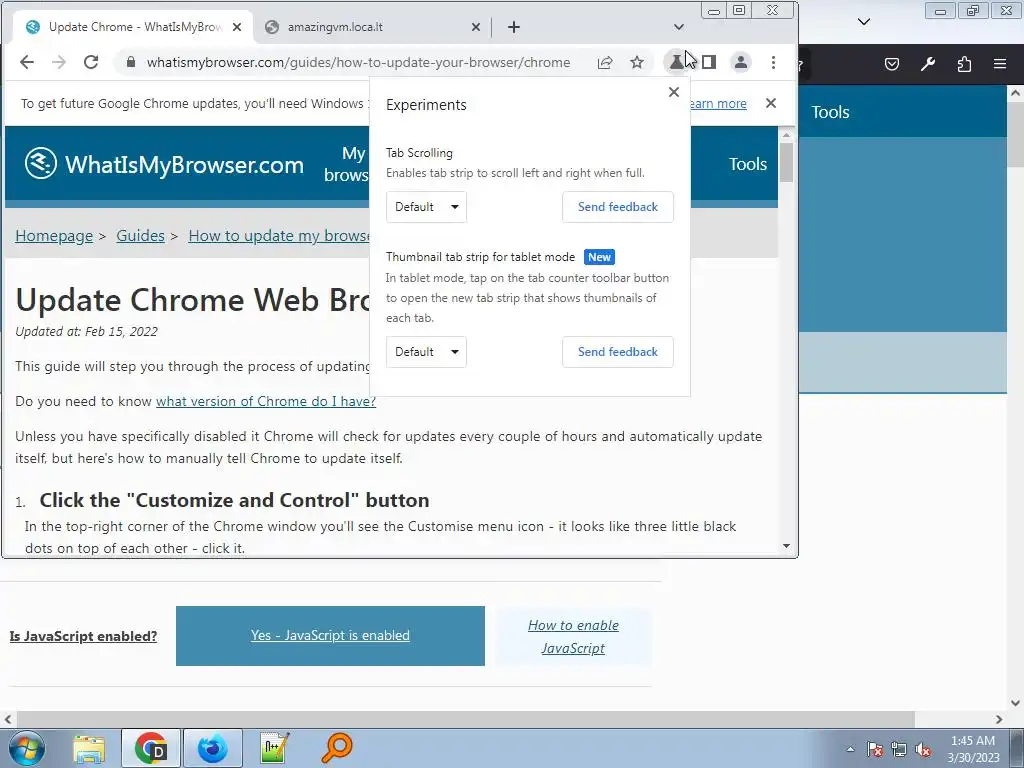The height and width of the screenshot is (768, 1024).
Task: Close the Experiments popup
Action: coord(674,92)
